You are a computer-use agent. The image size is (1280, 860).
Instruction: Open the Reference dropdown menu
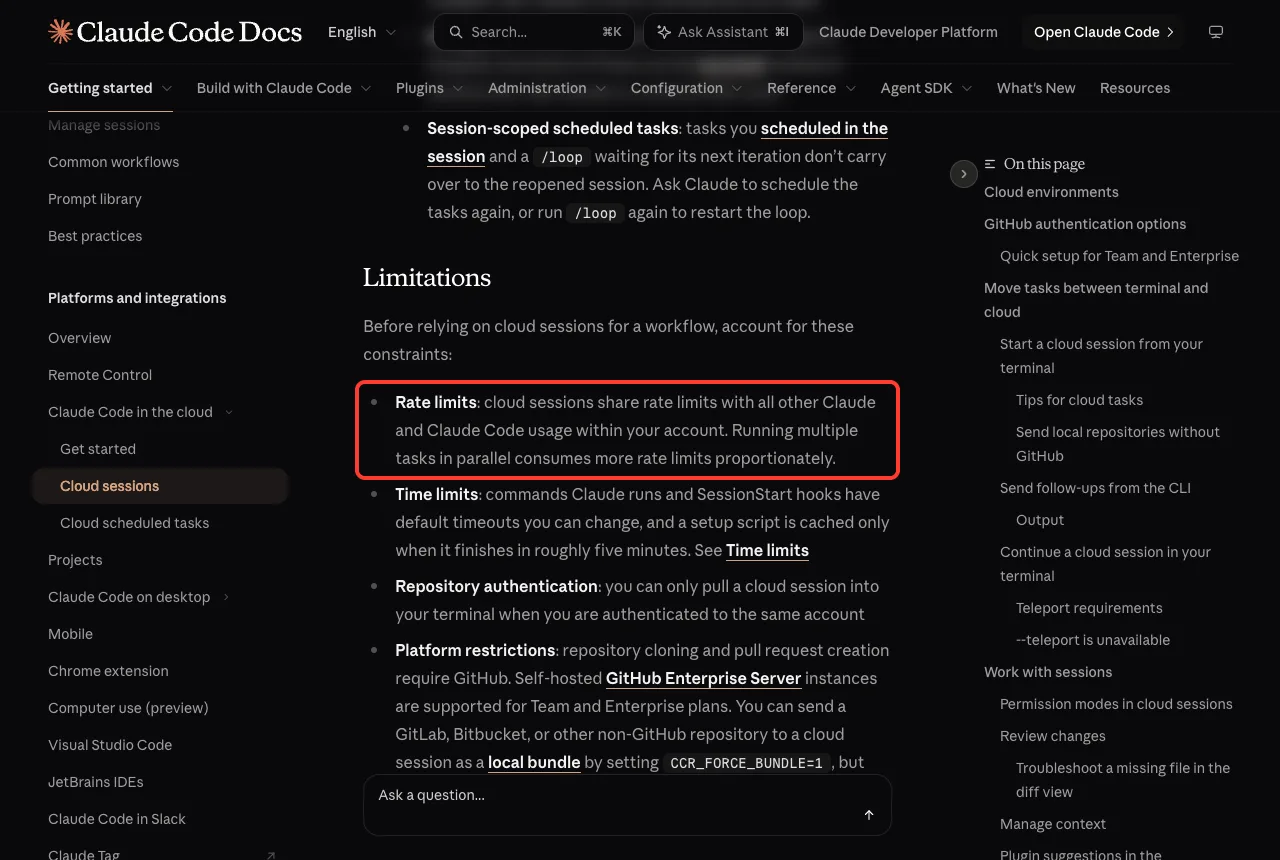(812, 88)
